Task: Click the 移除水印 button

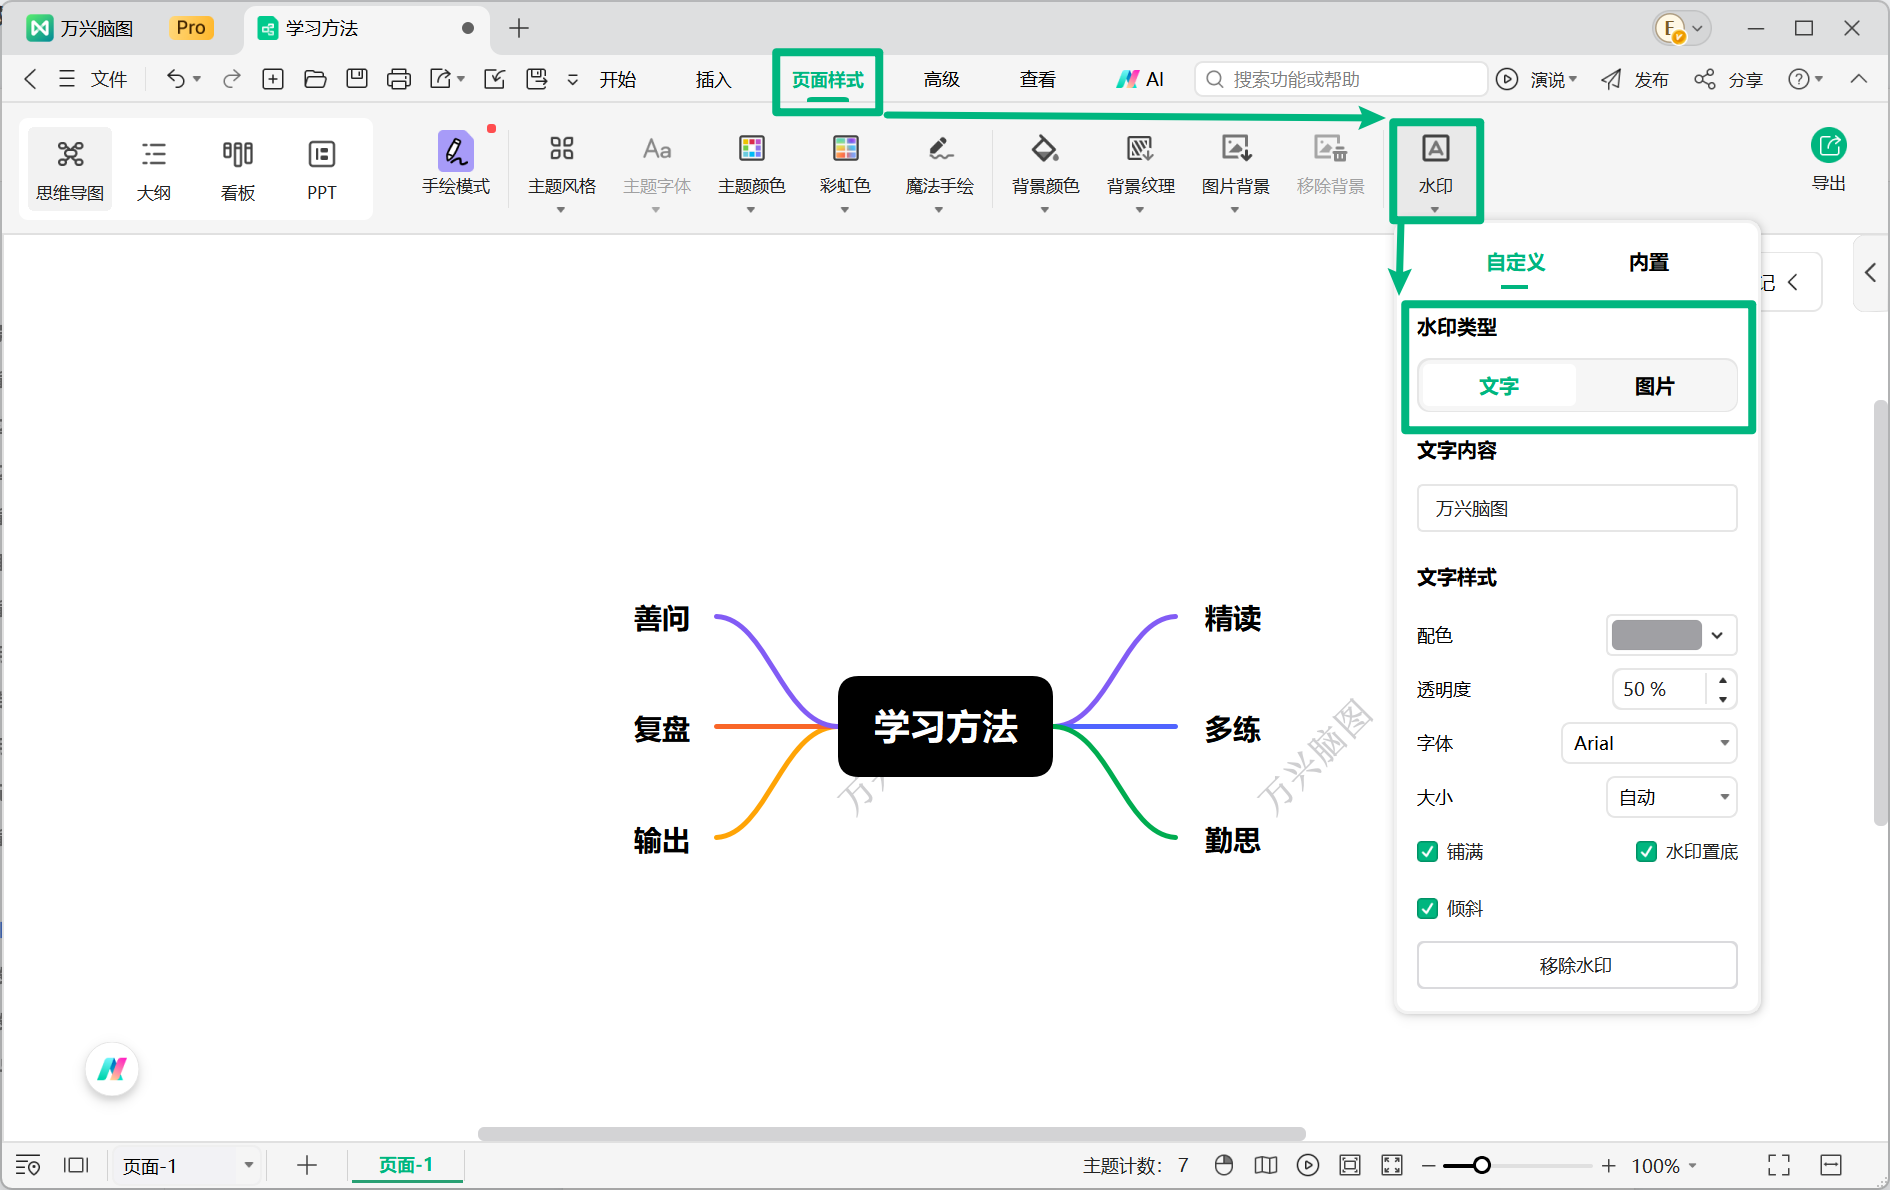Action: 1576,965
